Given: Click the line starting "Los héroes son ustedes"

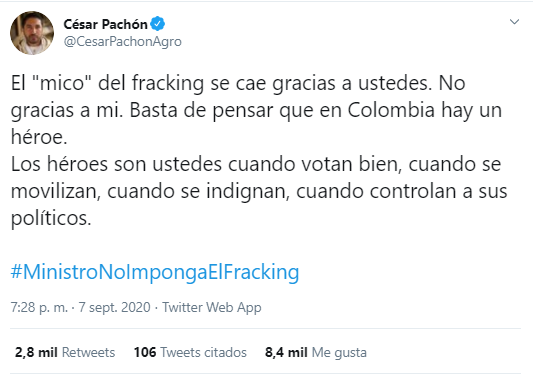Looking at the screenshot, I should [256, 165].
